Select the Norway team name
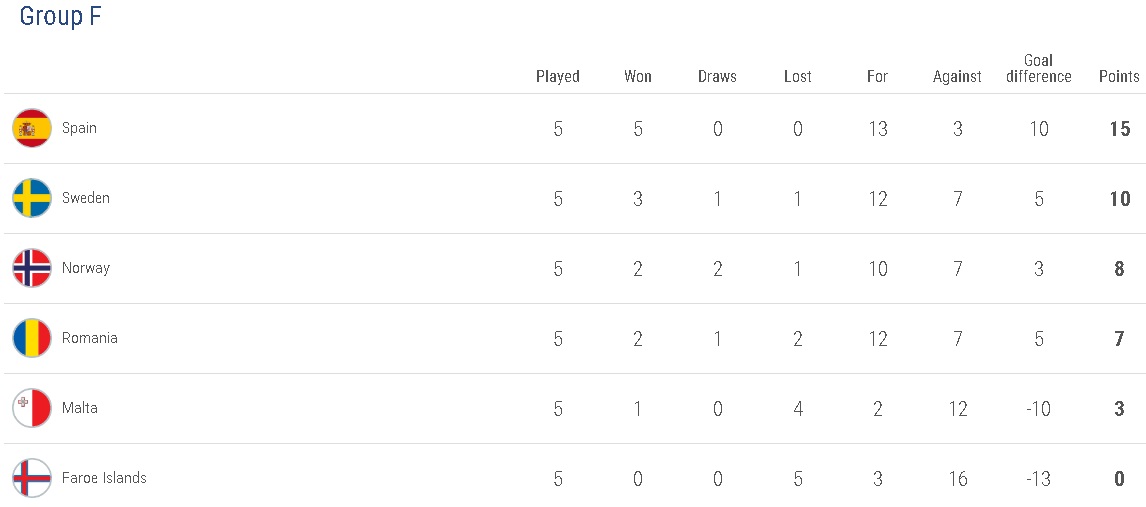 (86, 268)
